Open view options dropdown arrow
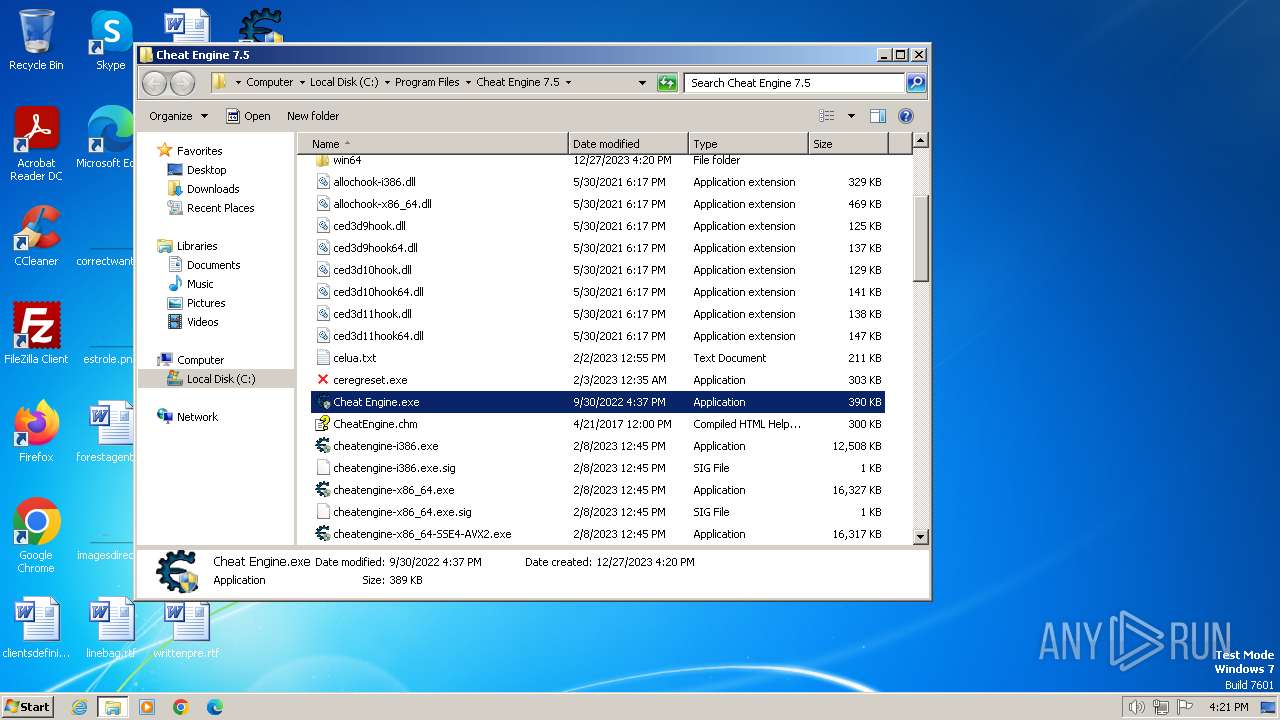The height and width of the screenshot is (720, 1280). click(851, 116)
